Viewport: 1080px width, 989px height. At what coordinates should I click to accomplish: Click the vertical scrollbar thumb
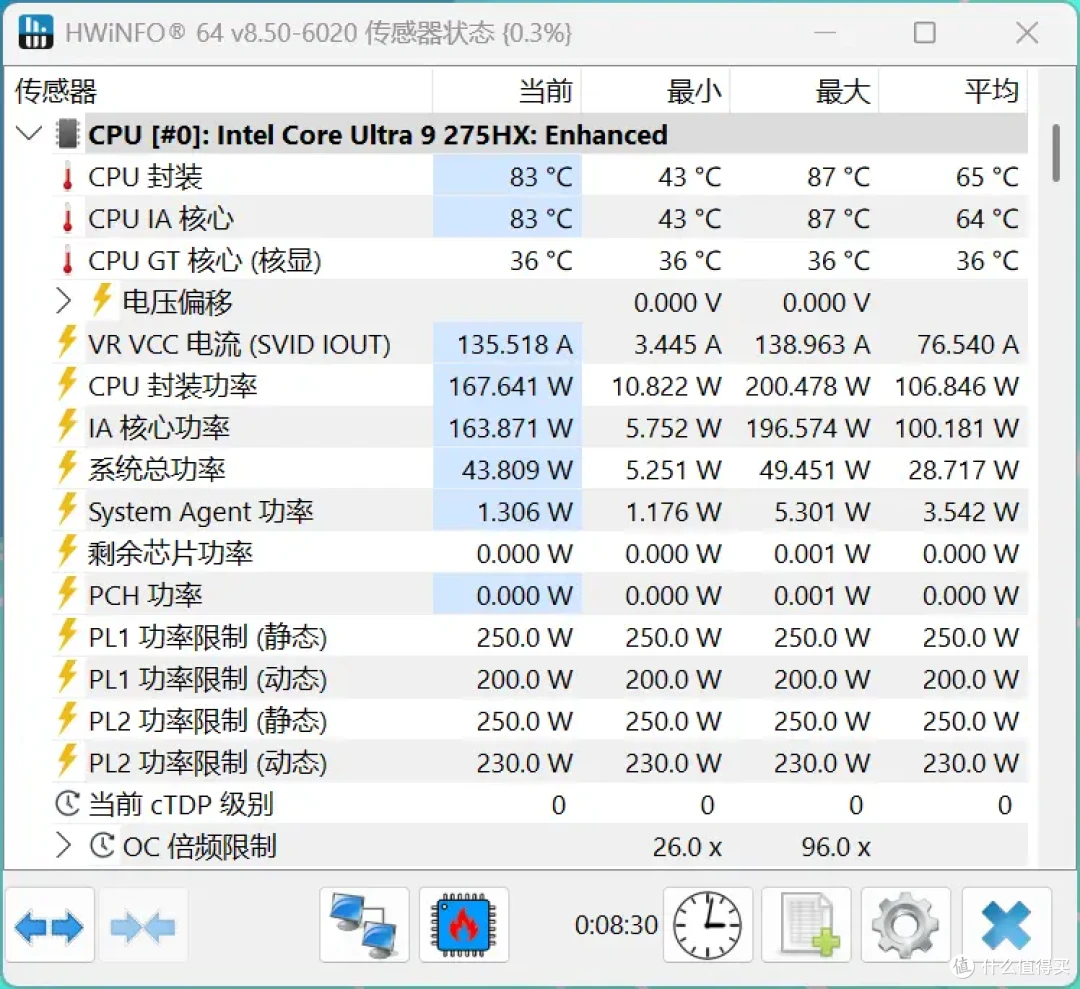point(1056,153)
